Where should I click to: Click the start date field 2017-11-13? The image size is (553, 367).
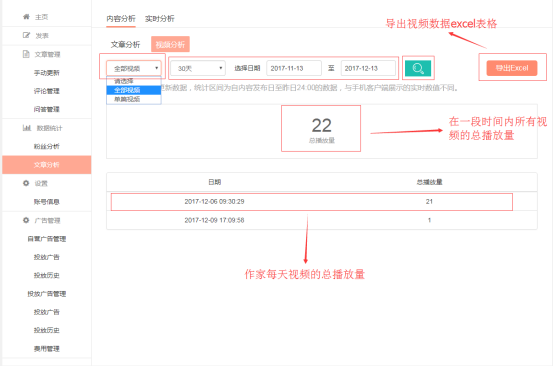(294, 68)
